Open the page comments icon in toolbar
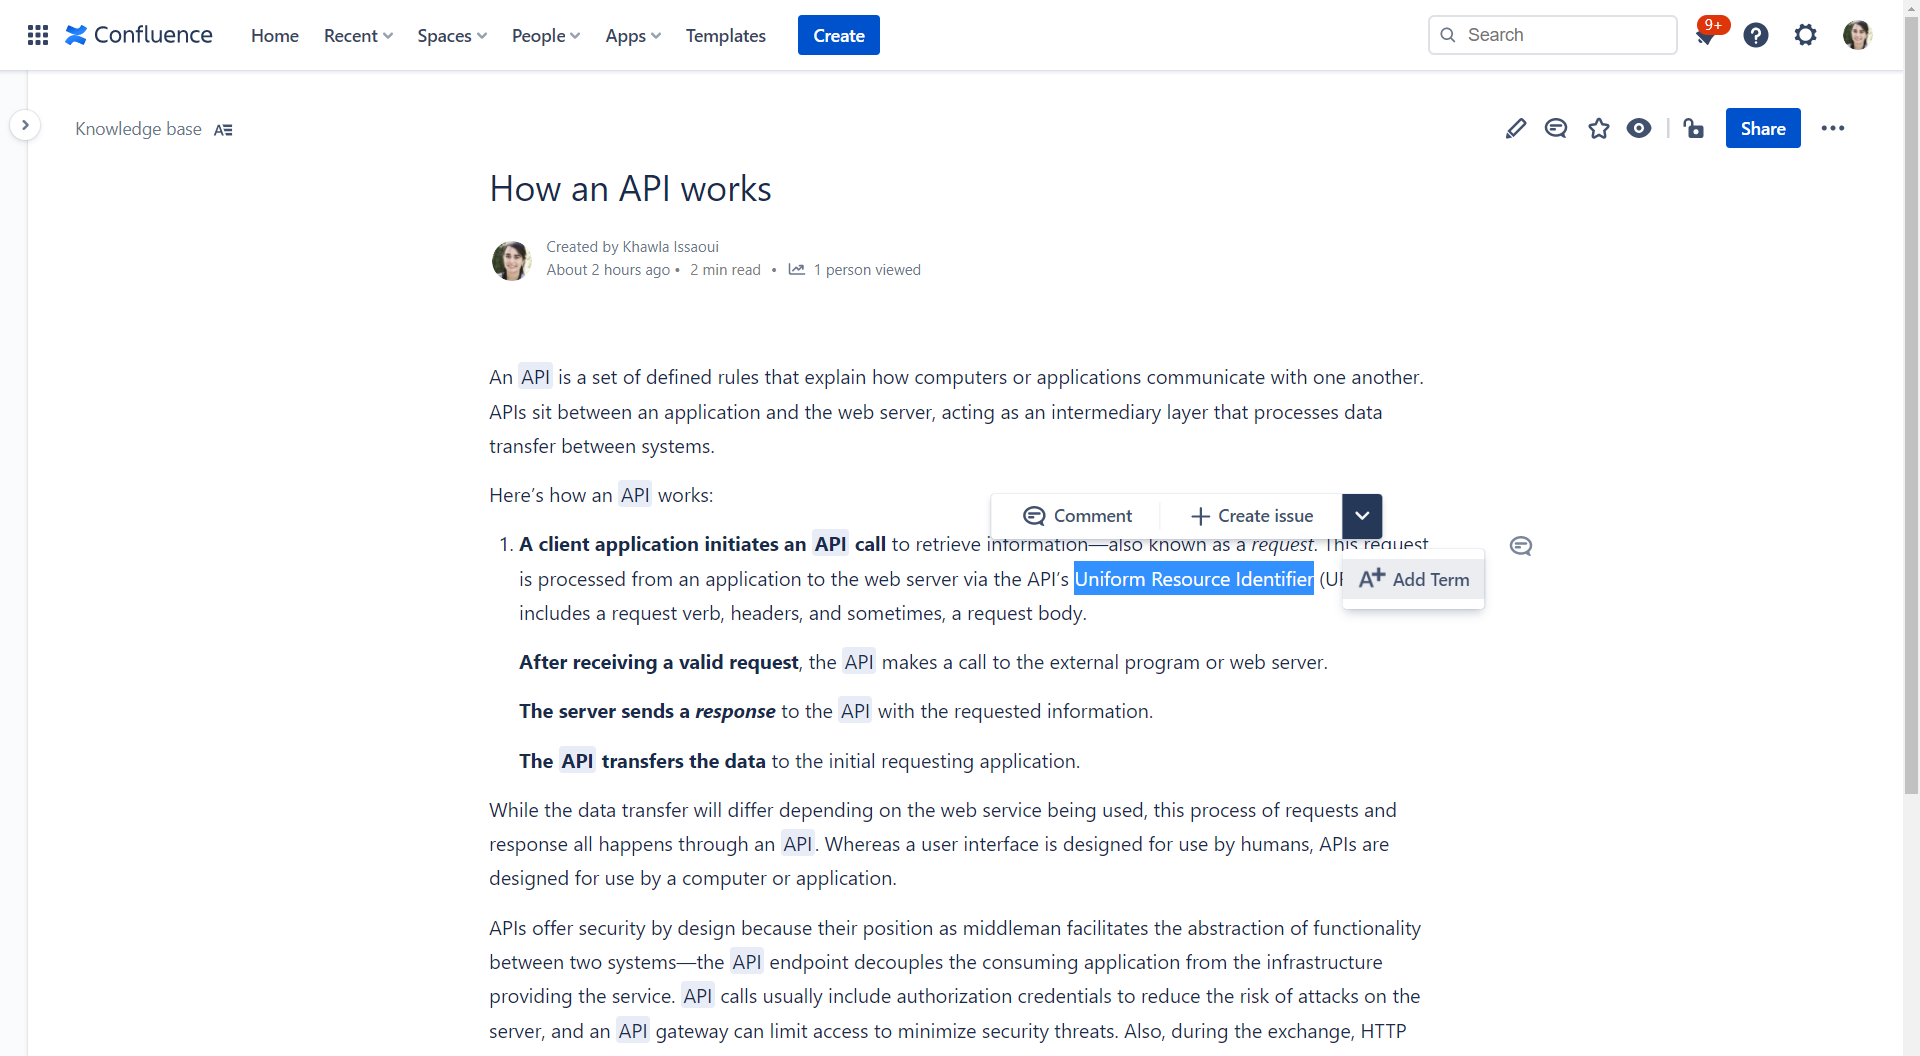This screenshot has width=1920, height=1056. pyautogui.click(x=1555, y=128)
